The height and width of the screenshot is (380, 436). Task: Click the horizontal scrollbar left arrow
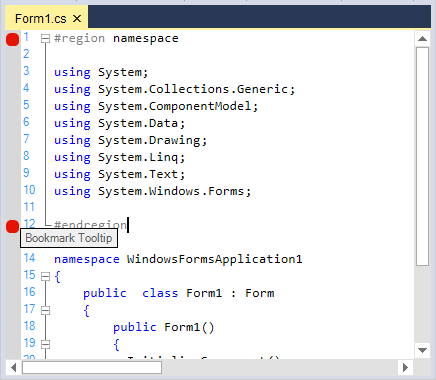[14, 368]
